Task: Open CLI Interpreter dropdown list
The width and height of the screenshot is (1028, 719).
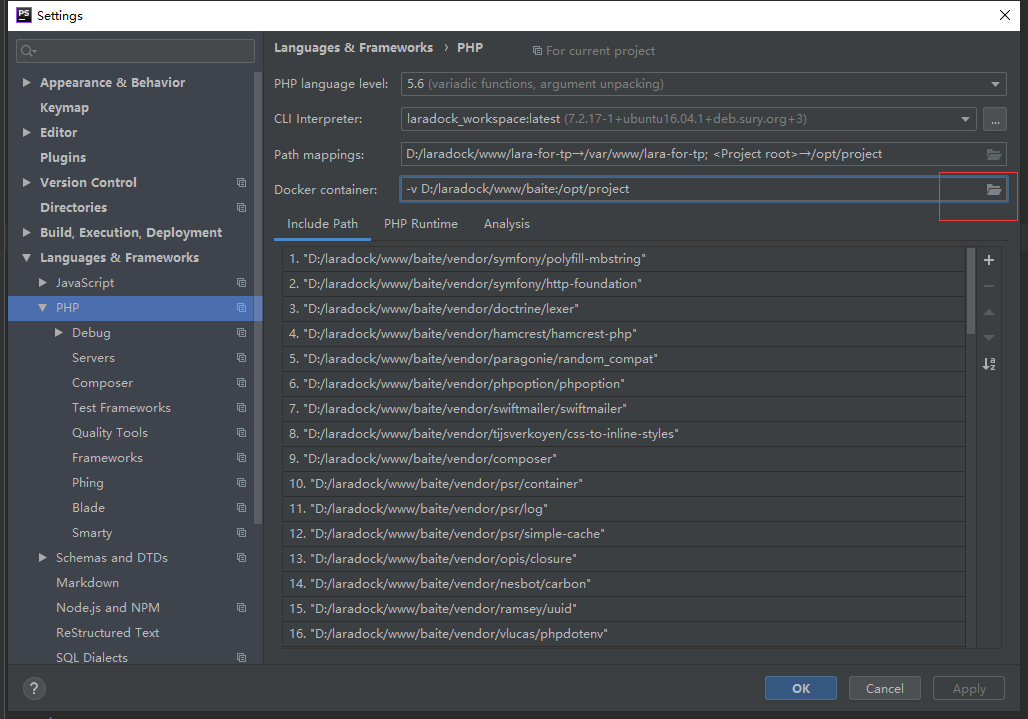Action: tap(965, 119)
